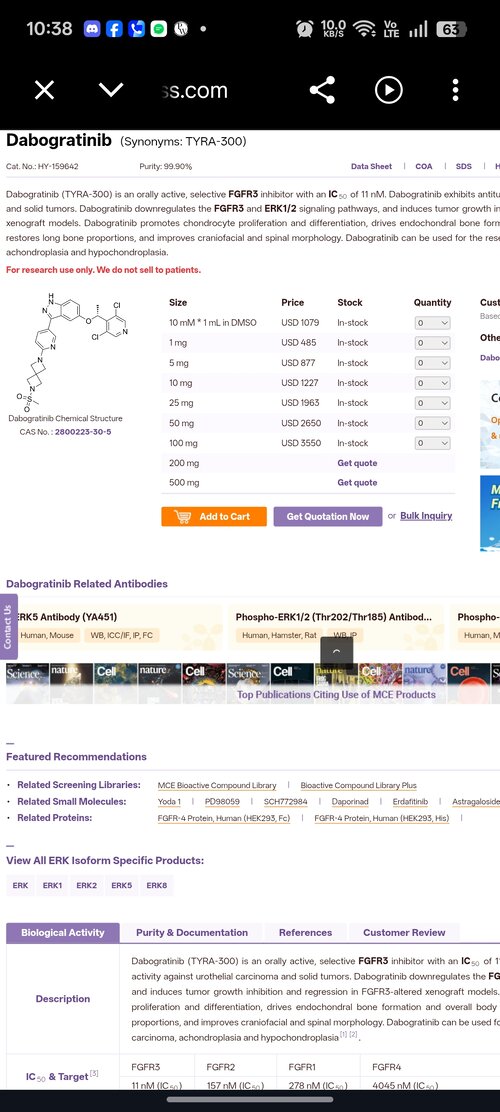This screenshot has width=500, height=1112.
Task: Tap the down chevron beside the URL
Action: (x=111, y=90)
